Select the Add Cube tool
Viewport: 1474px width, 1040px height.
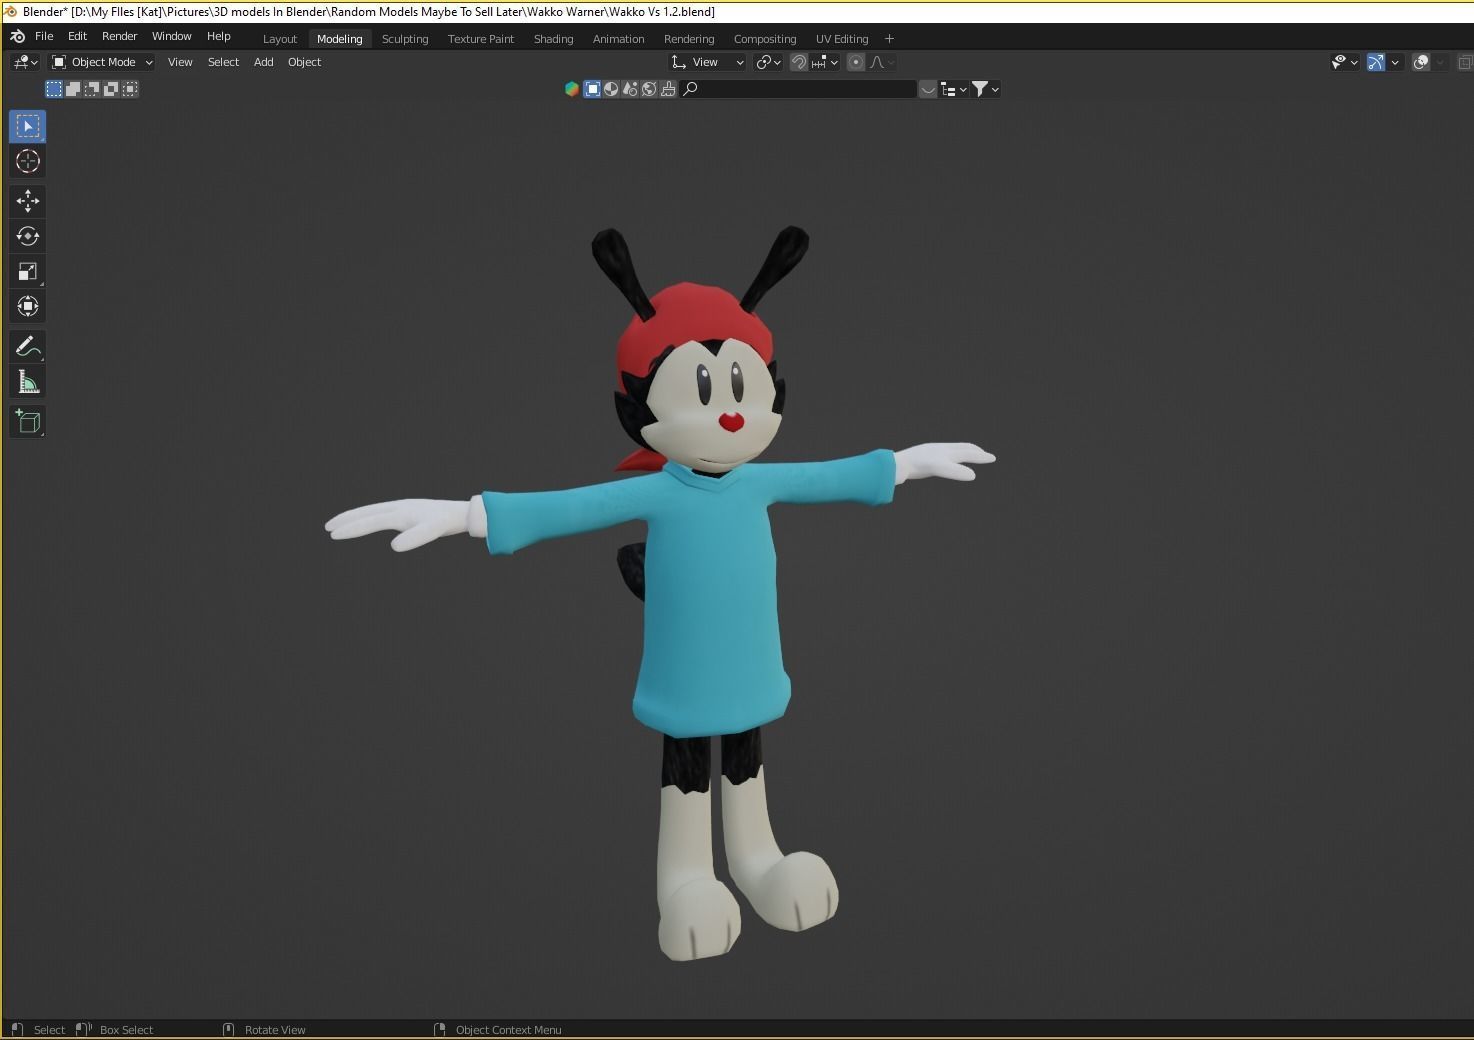pyautogui.click(x=28, y=421)
